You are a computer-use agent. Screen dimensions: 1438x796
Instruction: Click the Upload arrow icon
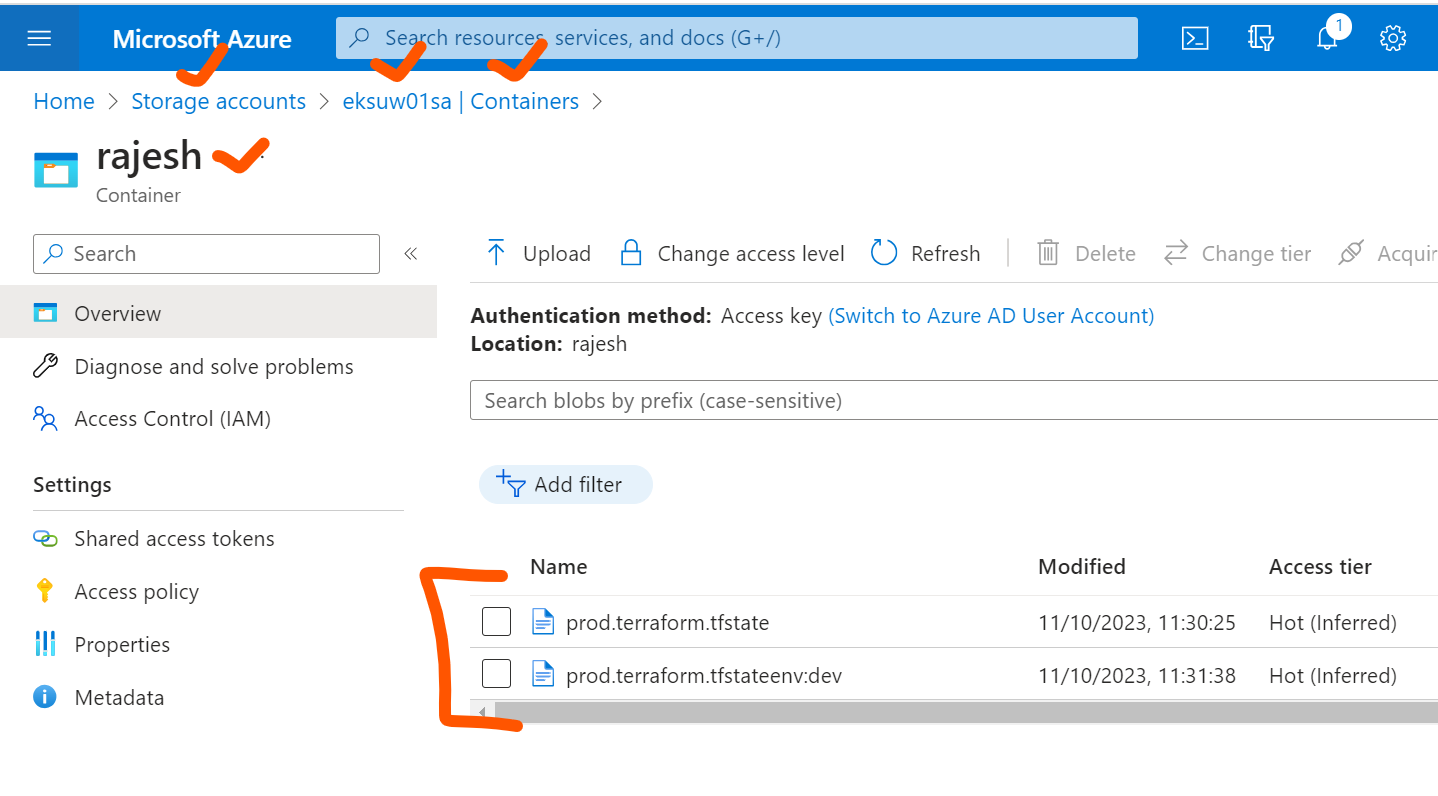click(x=496, y=253)
